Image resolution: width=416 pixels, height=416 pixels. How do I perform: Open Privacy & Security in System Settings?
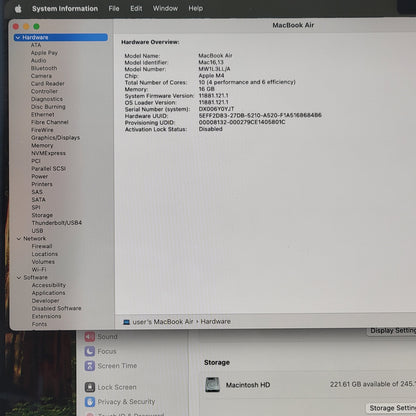point(120,402)
